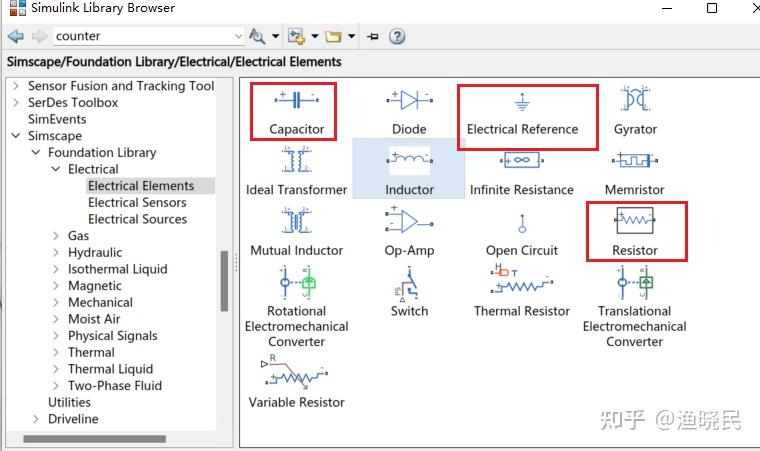Select the Simscape library label

[55, 136]
